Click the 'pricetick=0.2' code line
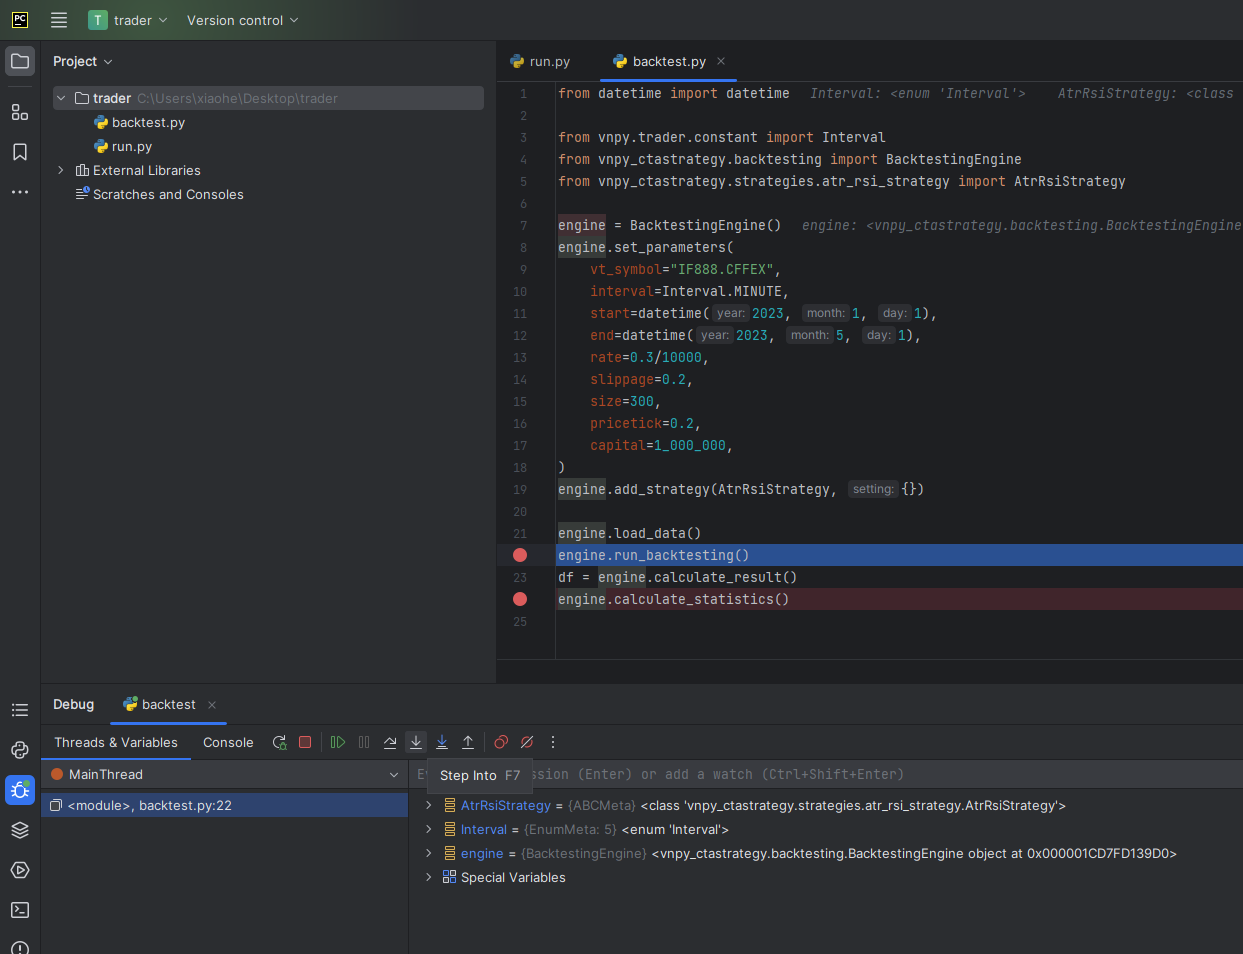This screenshot has height=954, width=1243. point(646,423)
